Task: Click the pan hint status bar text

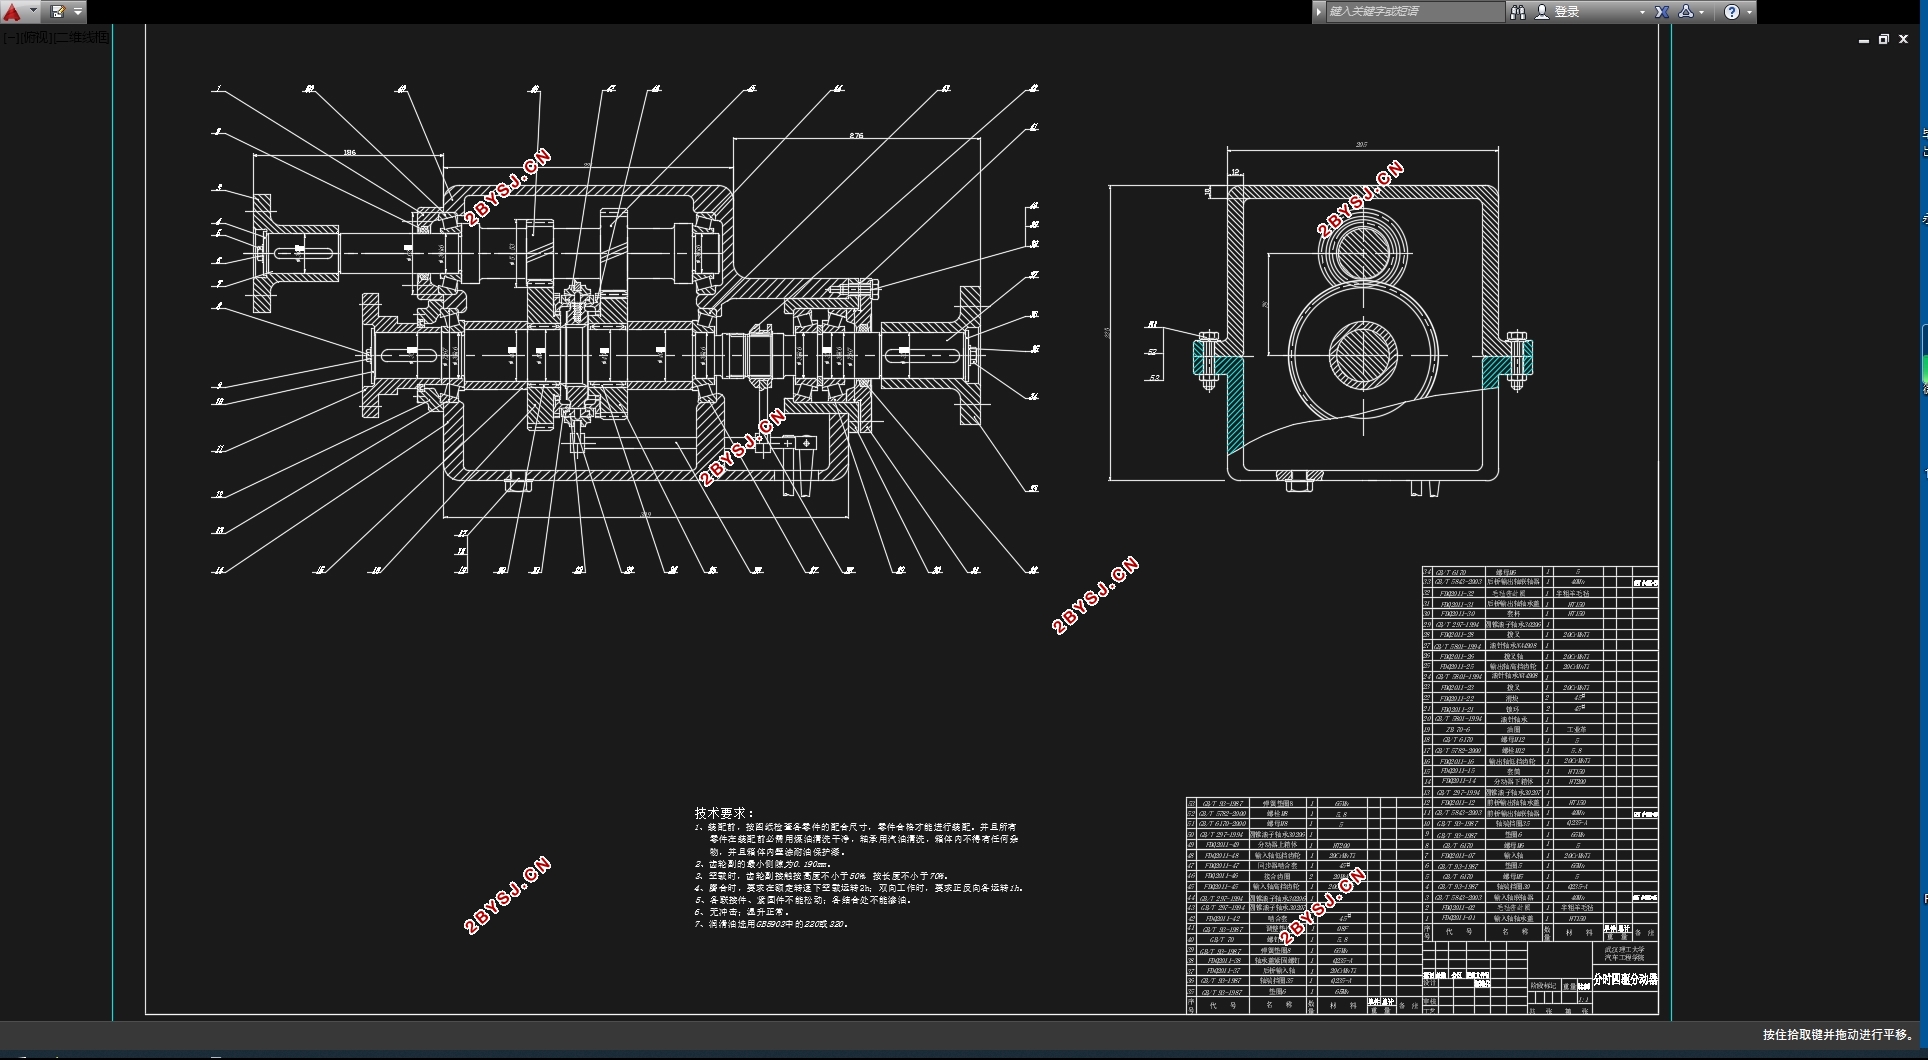Action: point(1838,1035)
